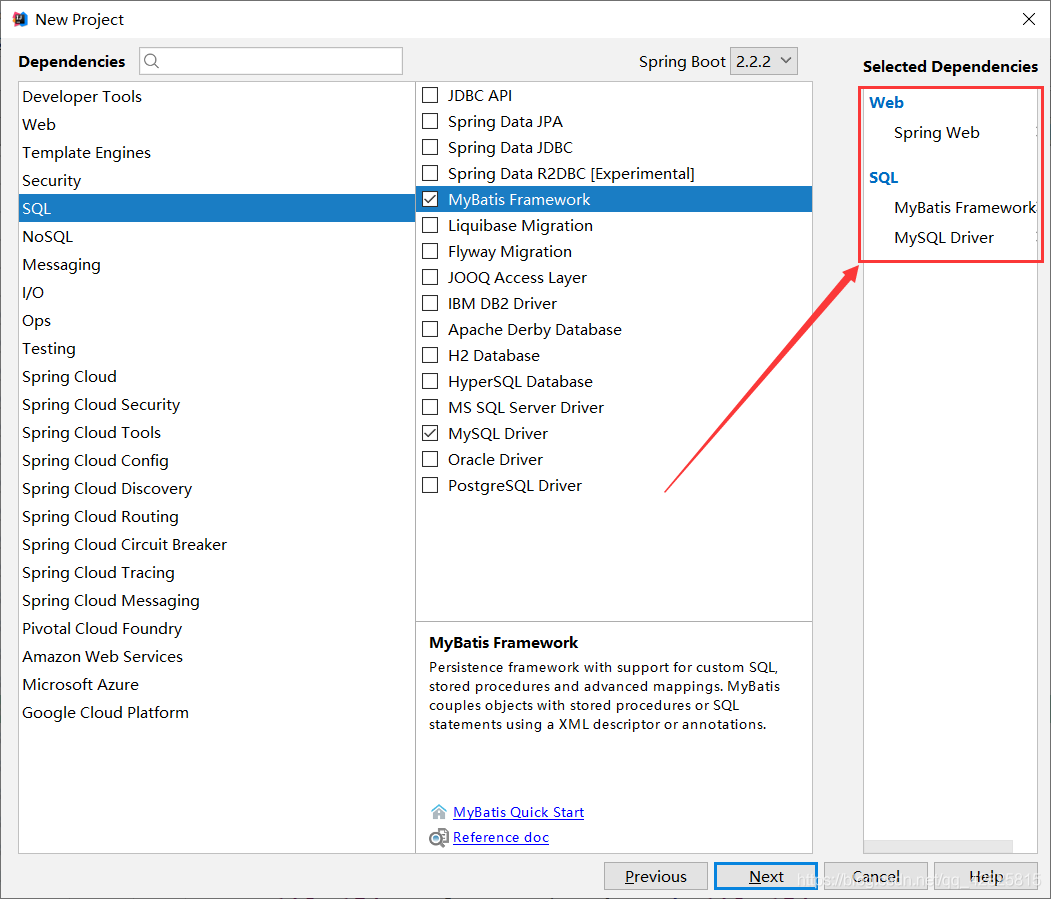Select the NoSQL dependency category
The height and width of the screenshot is (899, 1051).
pyautogui.click(x=47, y=237)
